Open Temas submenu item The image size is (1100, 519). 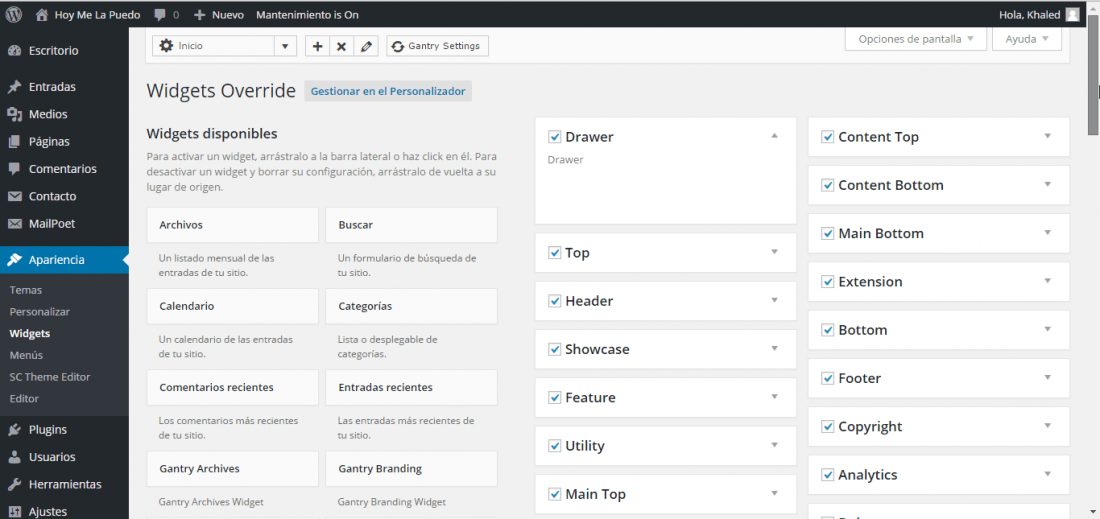(26, 290)
